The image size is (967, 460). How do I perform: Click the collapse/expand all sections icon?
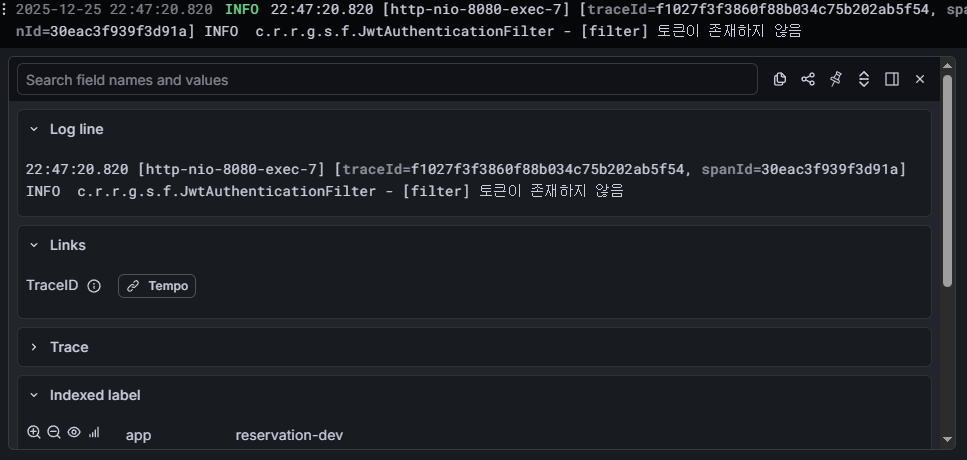click(x=864, y=79)
